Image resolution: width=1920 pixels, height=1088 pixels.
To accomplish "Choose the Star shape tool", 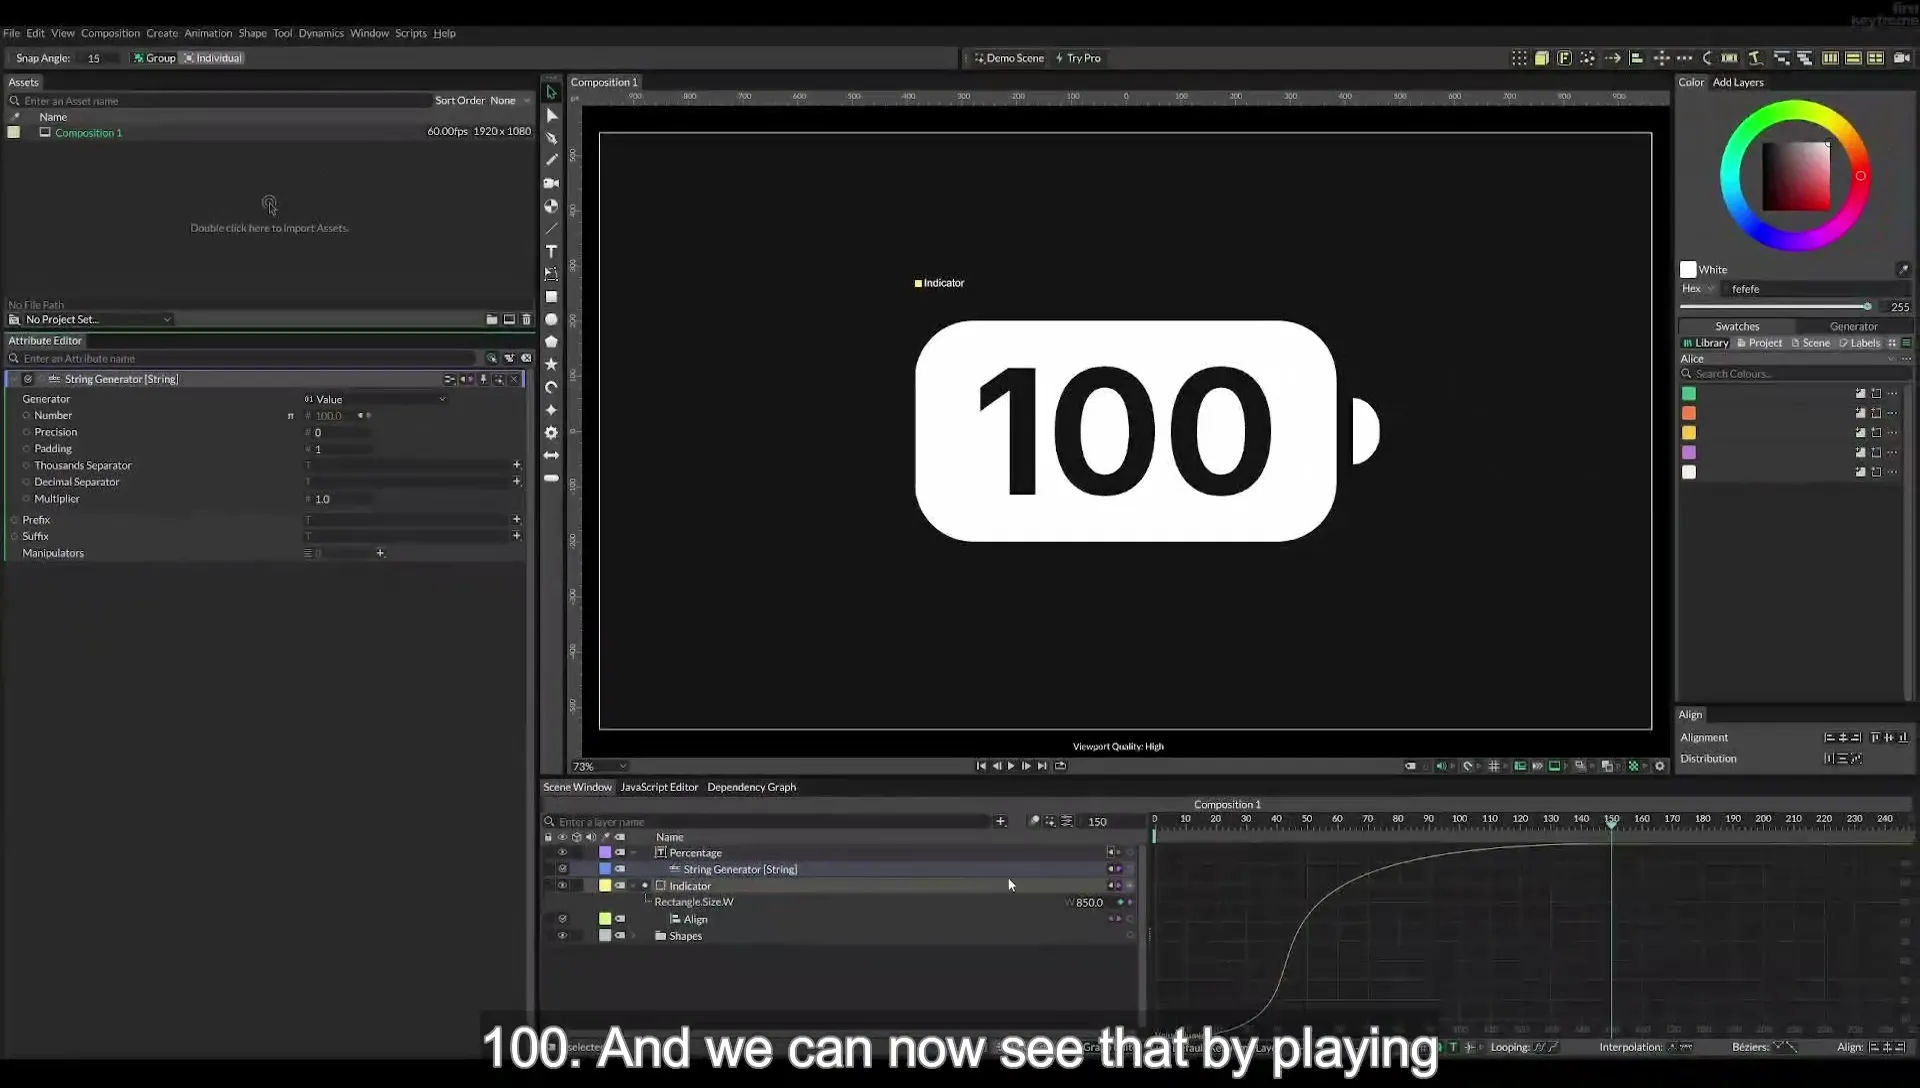I will pos(551,364).
